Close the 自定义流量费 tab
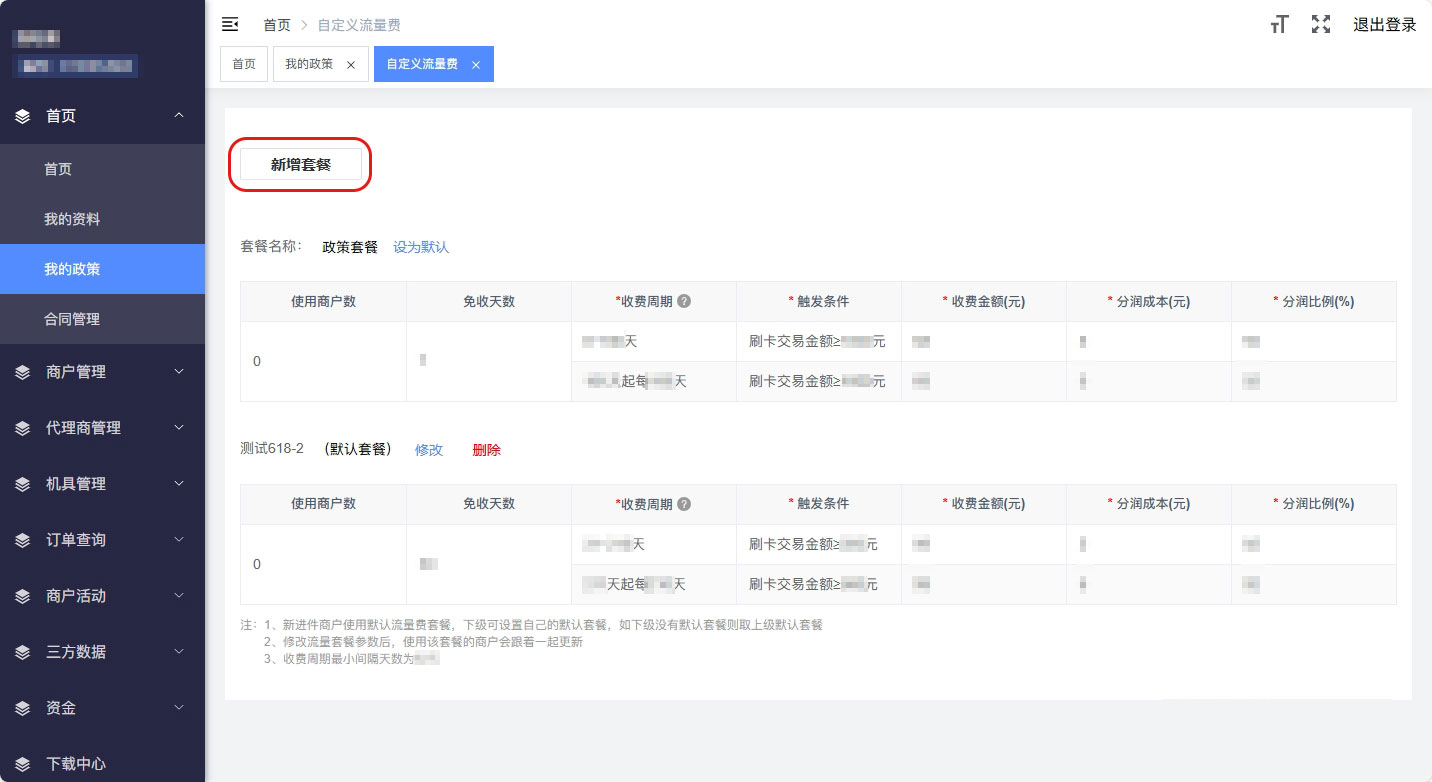Screen dimensions: 1432x782 point(476,64)
